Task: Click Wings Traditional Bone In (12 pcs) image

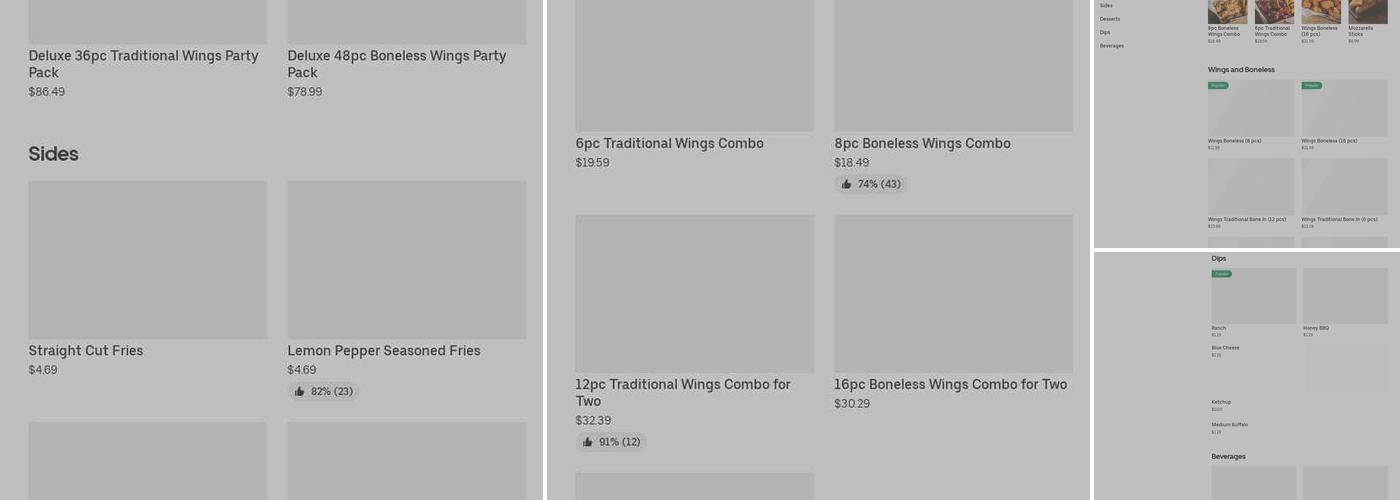Action: (x=1250, y=186)
